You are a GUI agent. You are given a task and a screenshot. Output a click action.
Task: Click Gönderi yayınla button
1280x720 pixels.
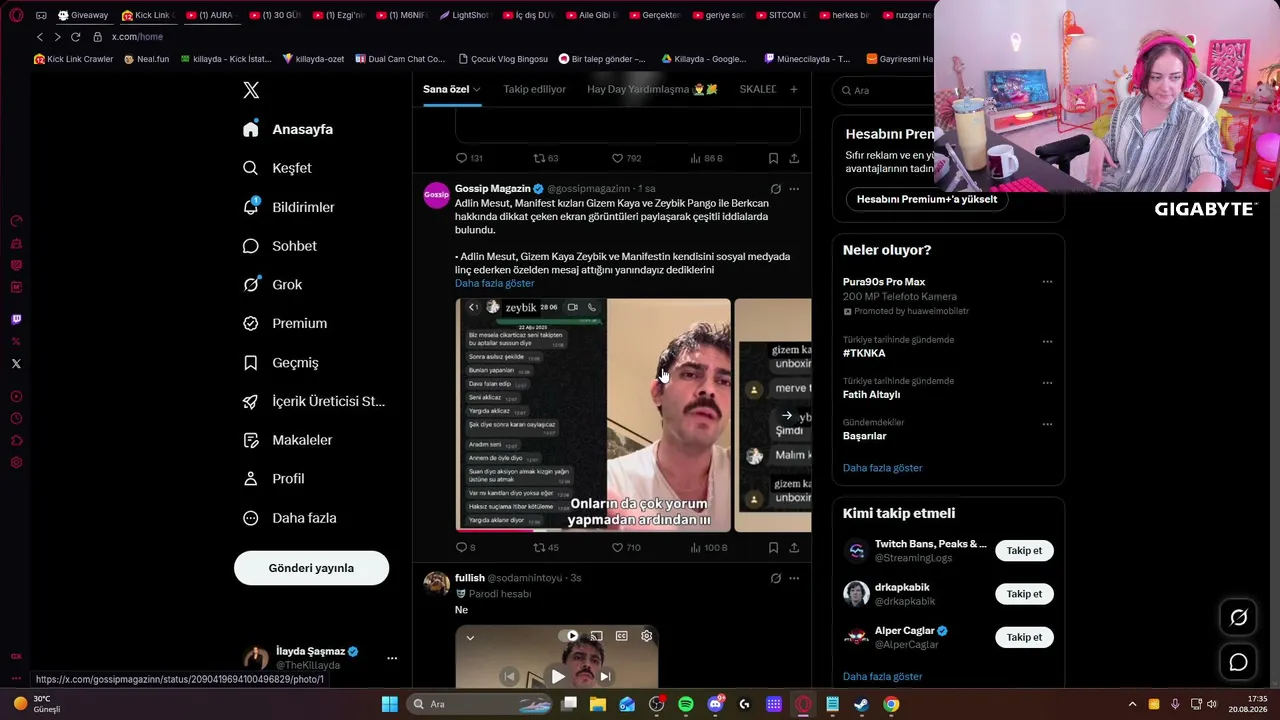pos(311,568)
